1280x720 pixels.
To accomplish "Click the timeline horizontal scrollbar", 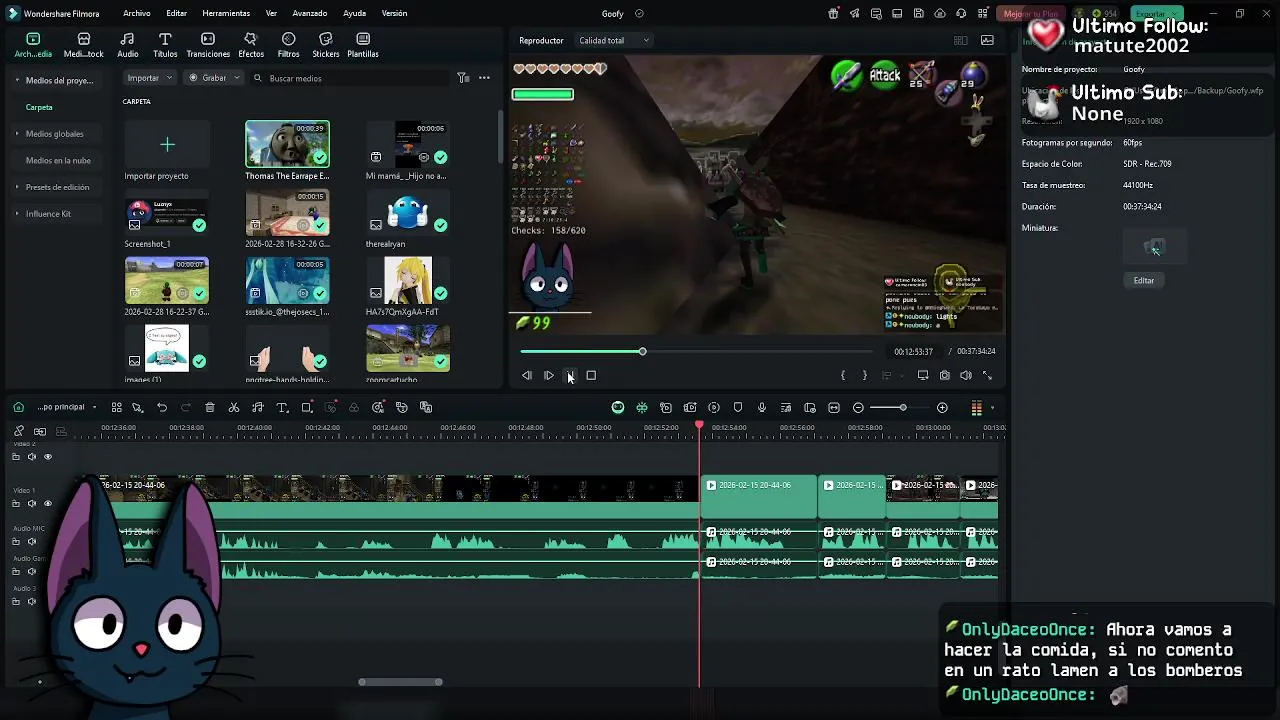I will tap(400, 682).
